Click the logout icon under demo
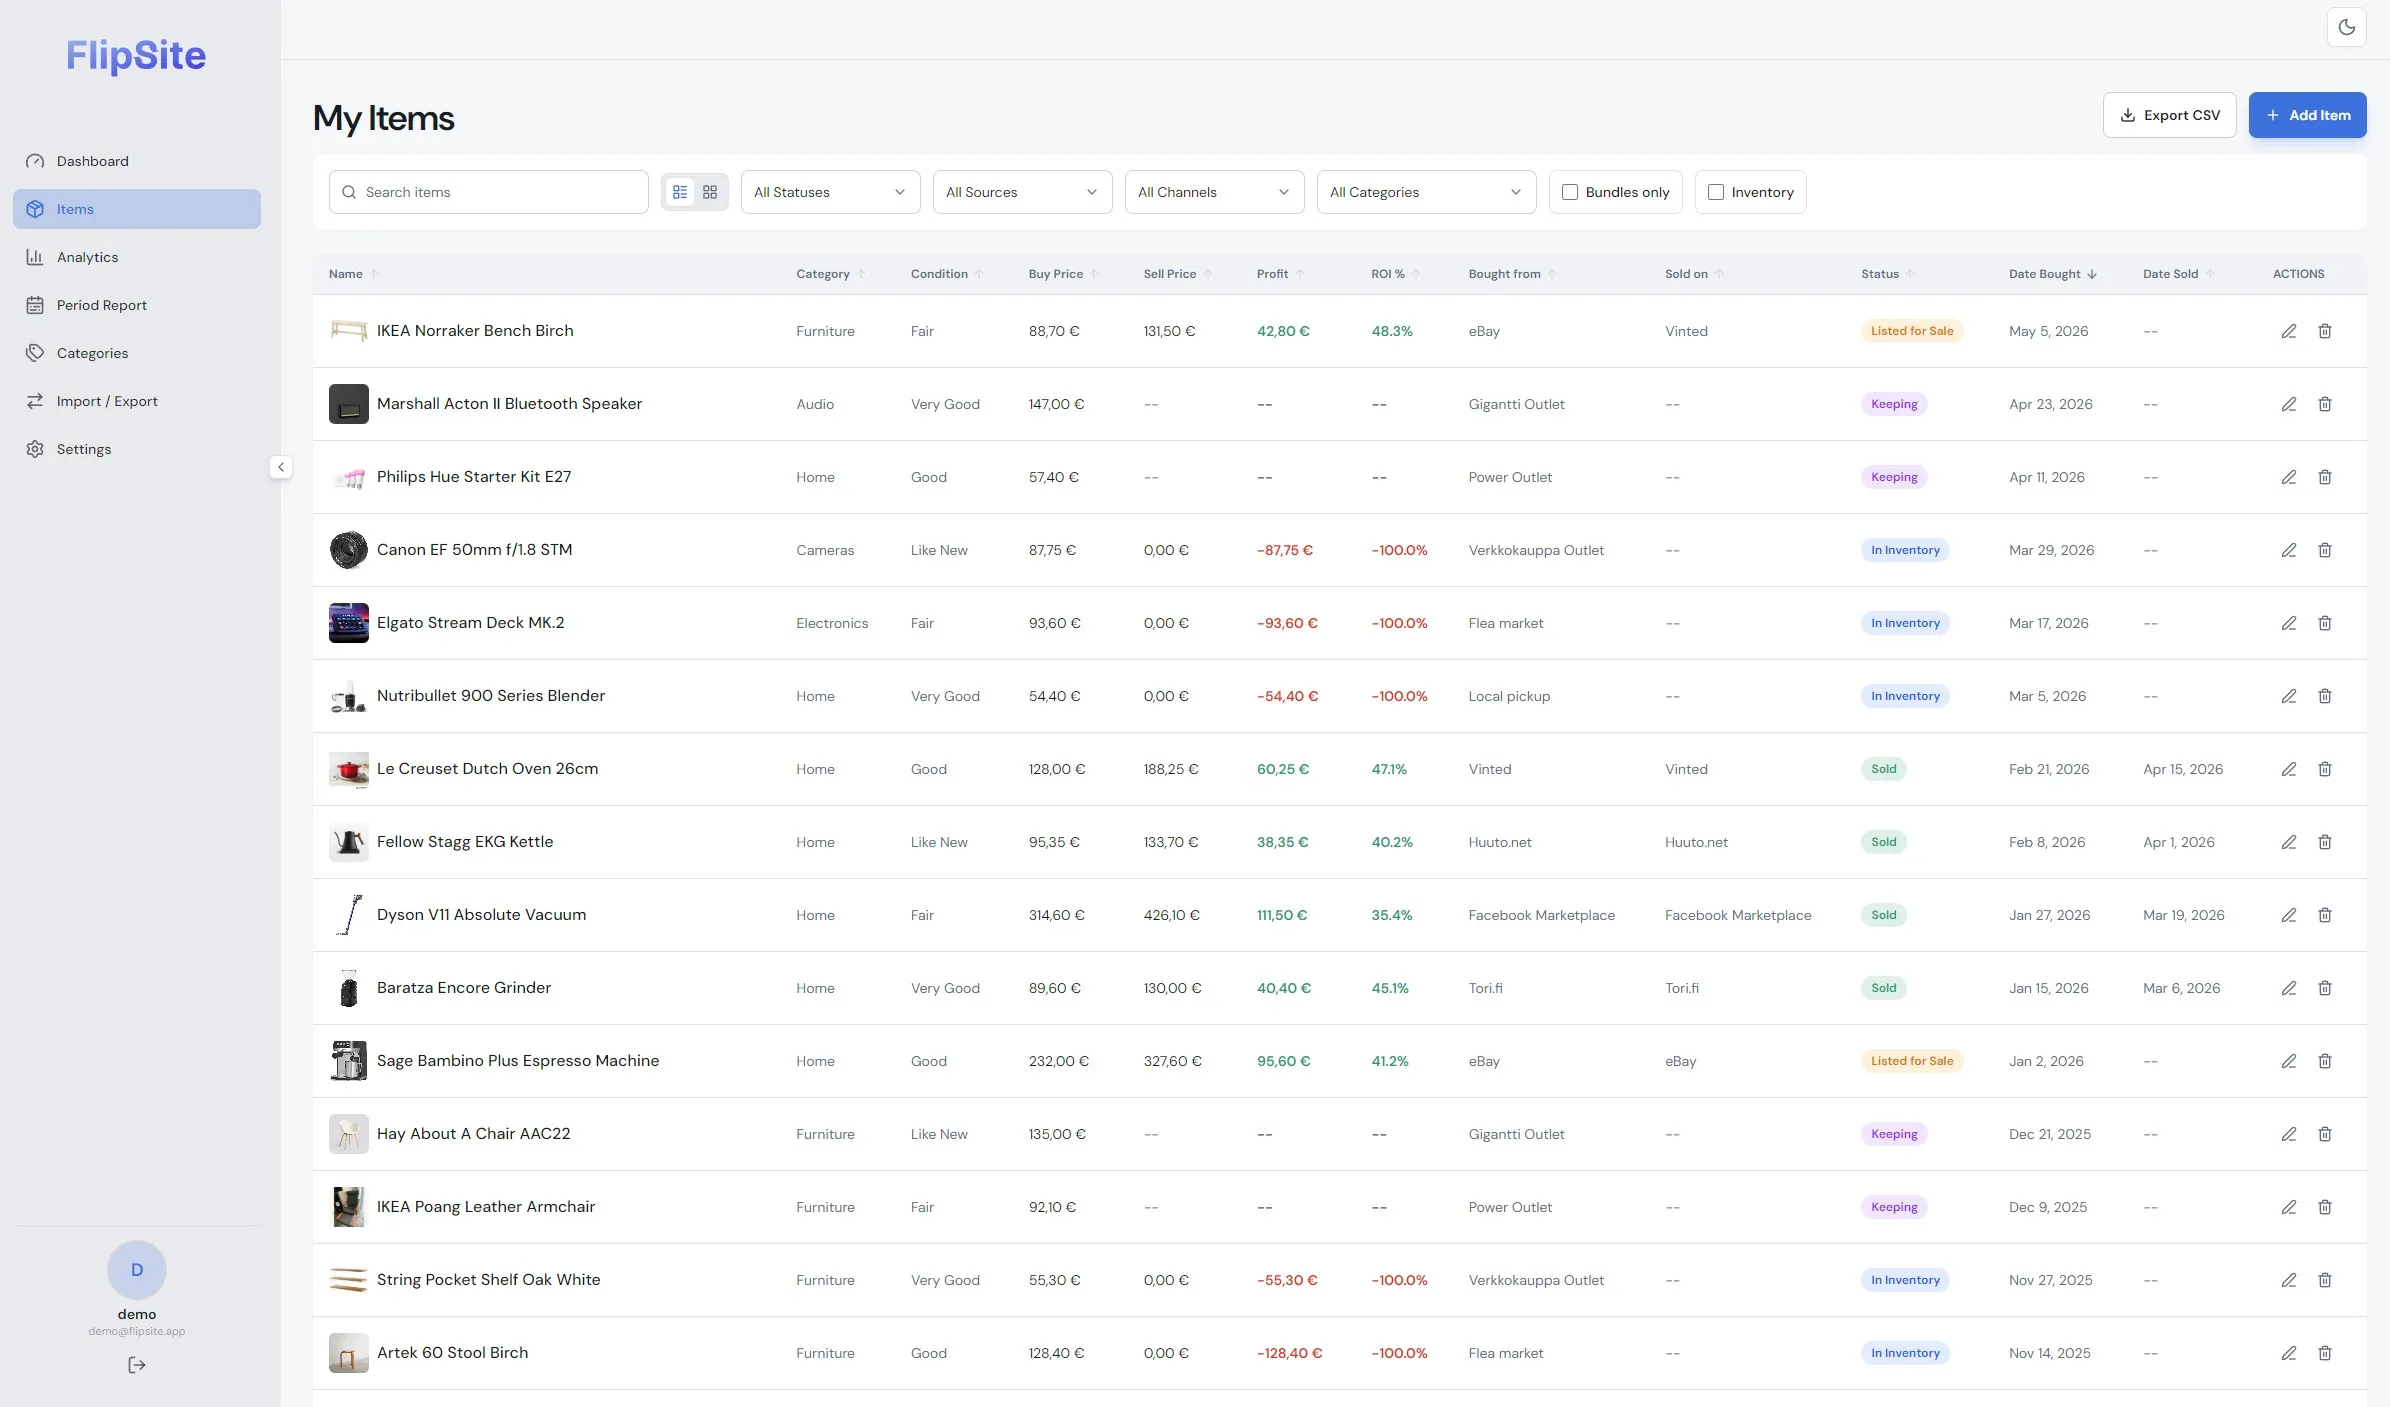This screenshot has height=1407, width=2390. tap(137, 1365)
